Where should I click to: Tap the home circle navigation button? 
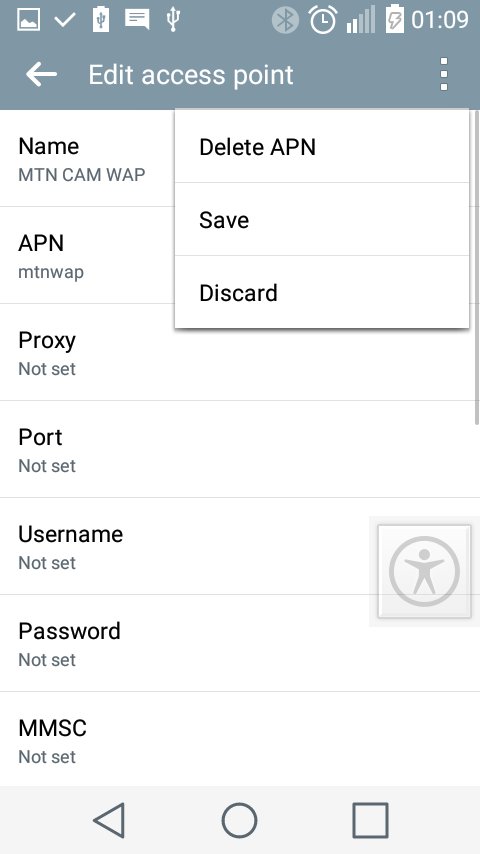point(239,820)
